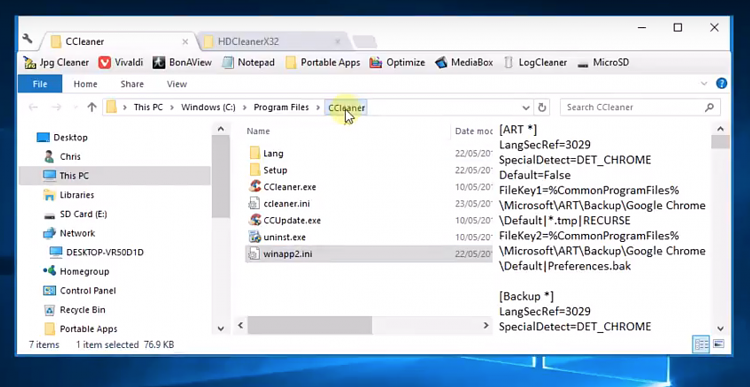Image resolution: width=750 pixels, height=387 pixels.
Task: Expand Windows (C:) breadcrumb arrow
Action: pos(244,108)
